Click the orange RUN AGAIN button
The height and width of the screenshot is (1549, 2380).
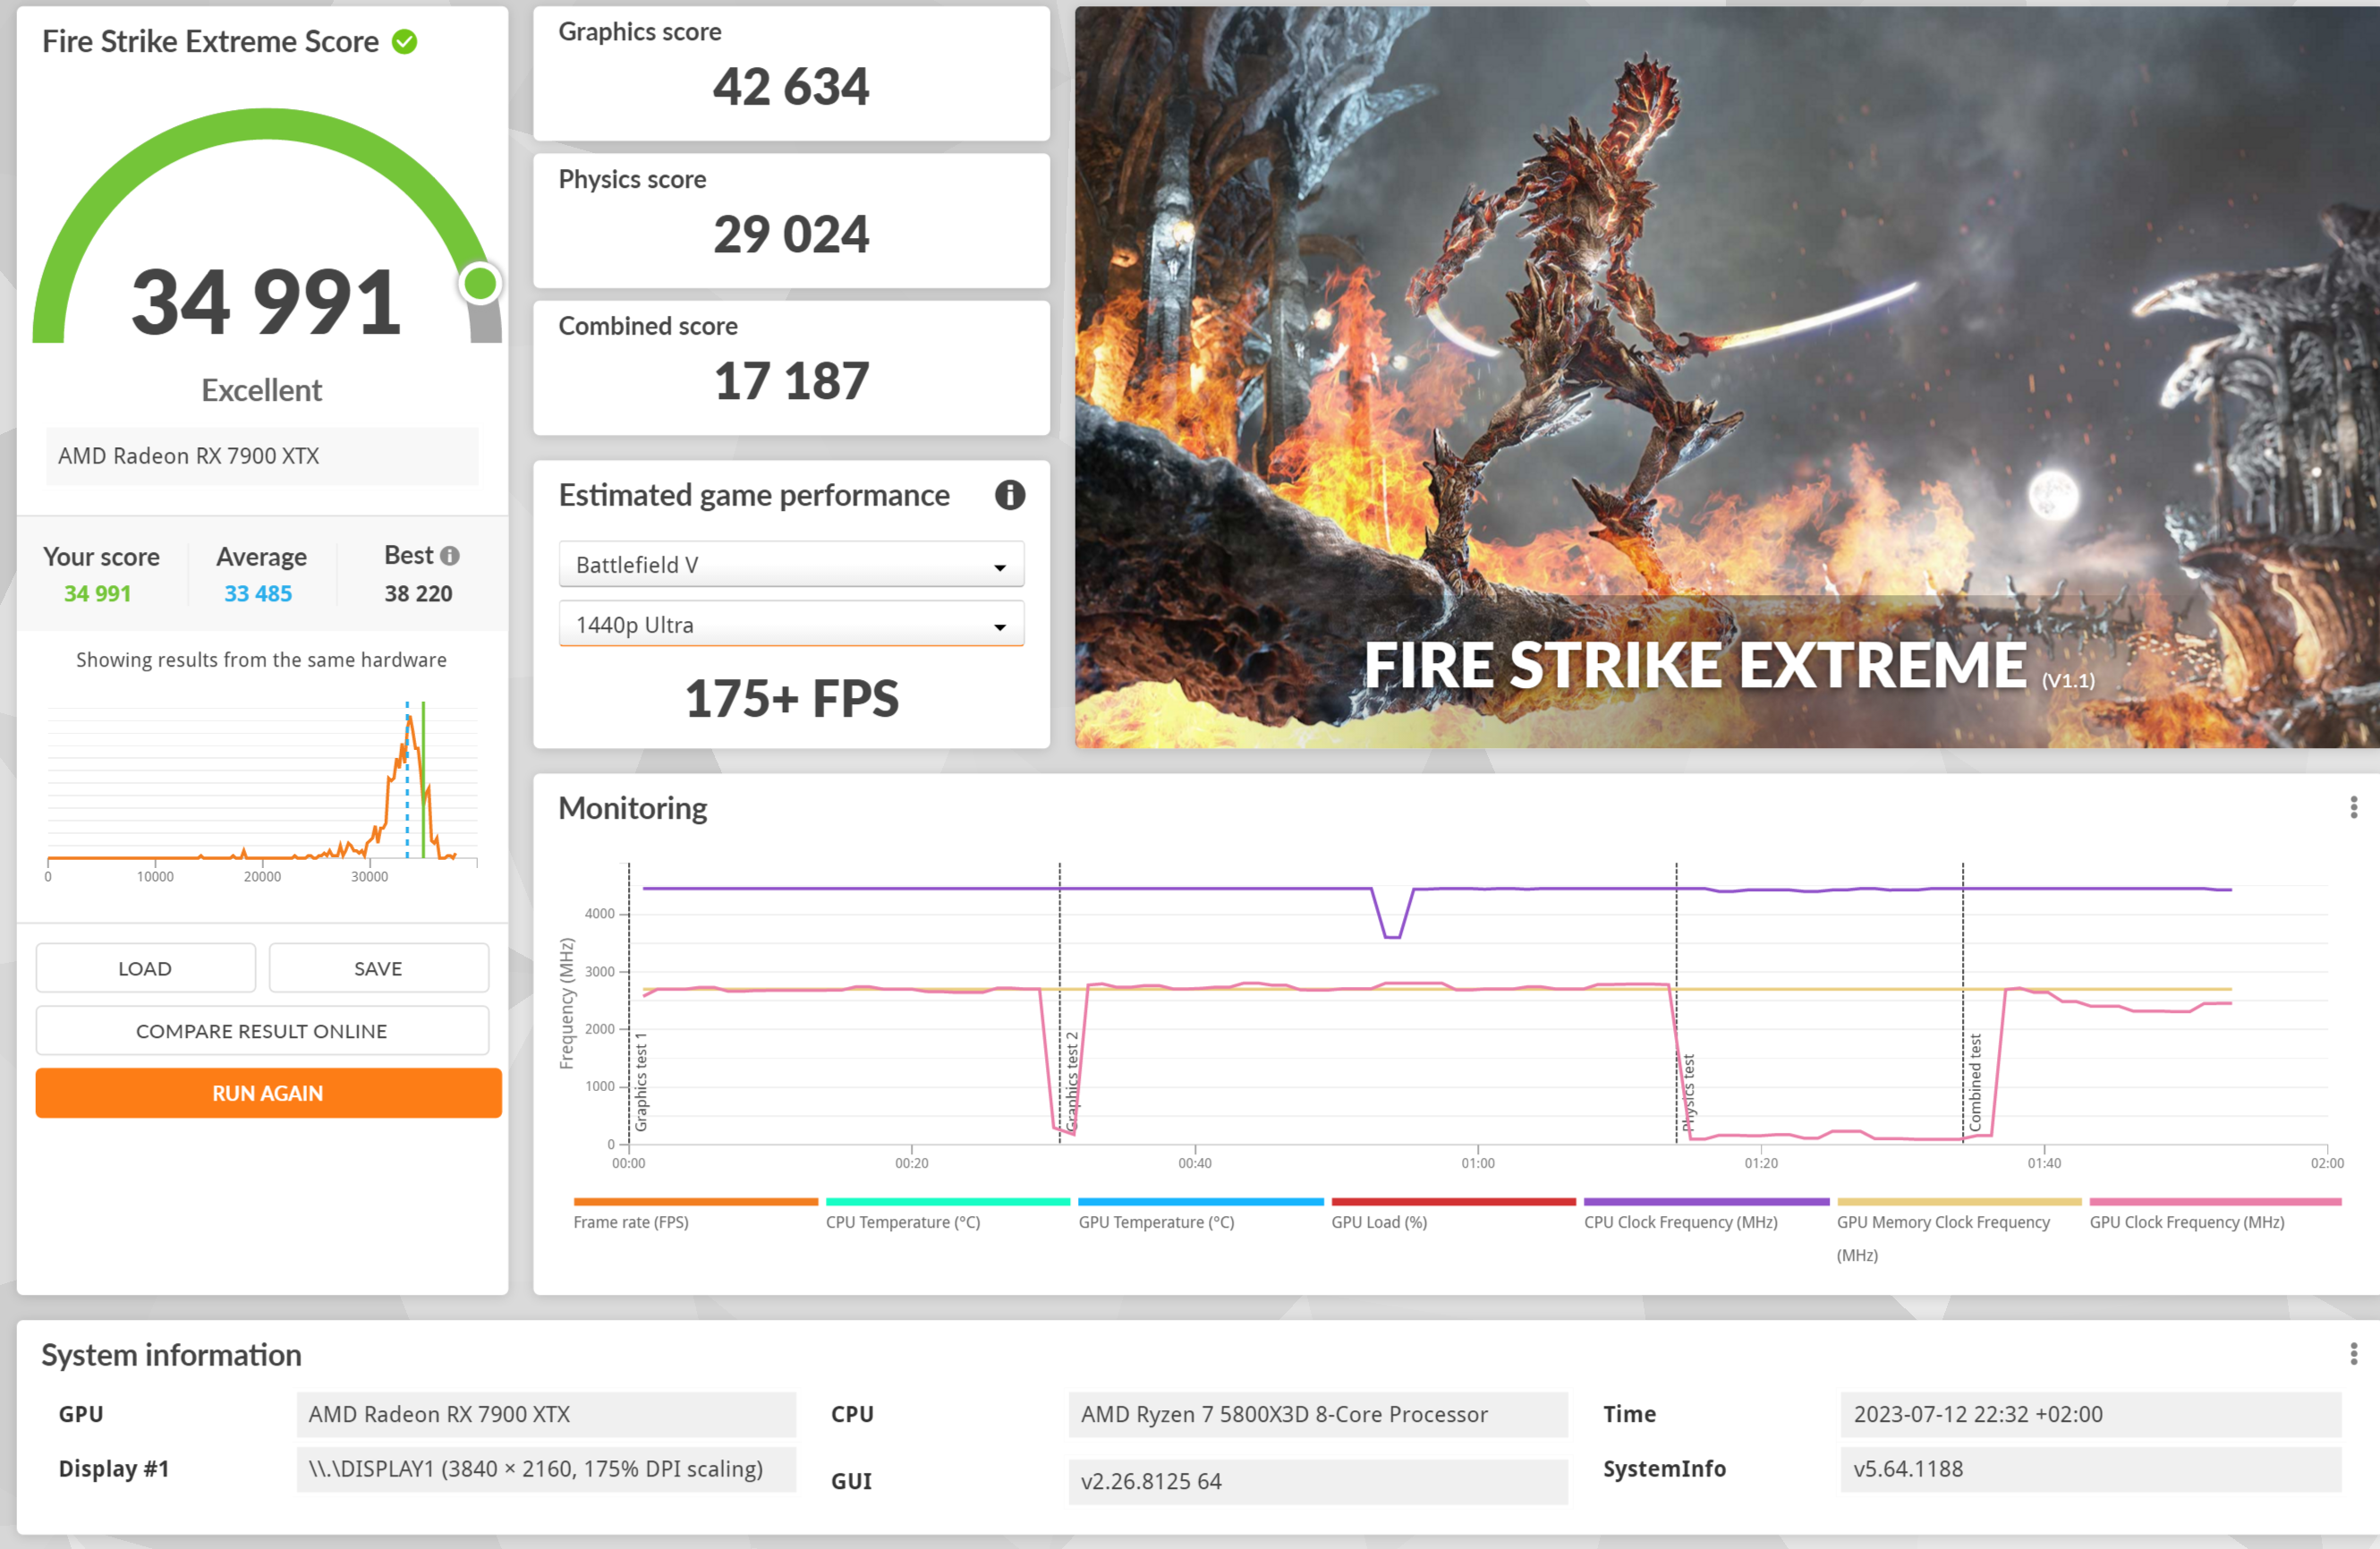pyautogui.click(x=268, y=1093)
